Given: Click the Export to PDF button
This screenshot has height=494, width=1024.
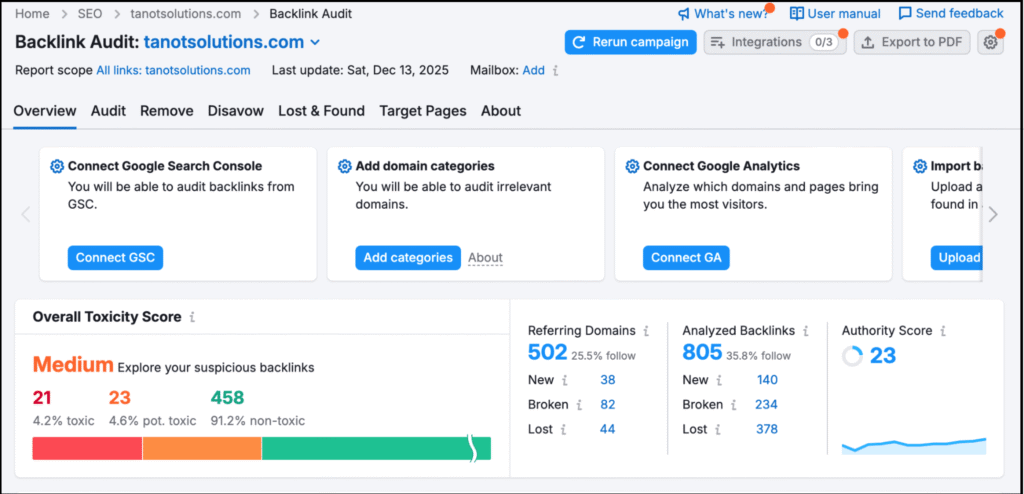Looking at the screenshot, I should pos(912,42).
